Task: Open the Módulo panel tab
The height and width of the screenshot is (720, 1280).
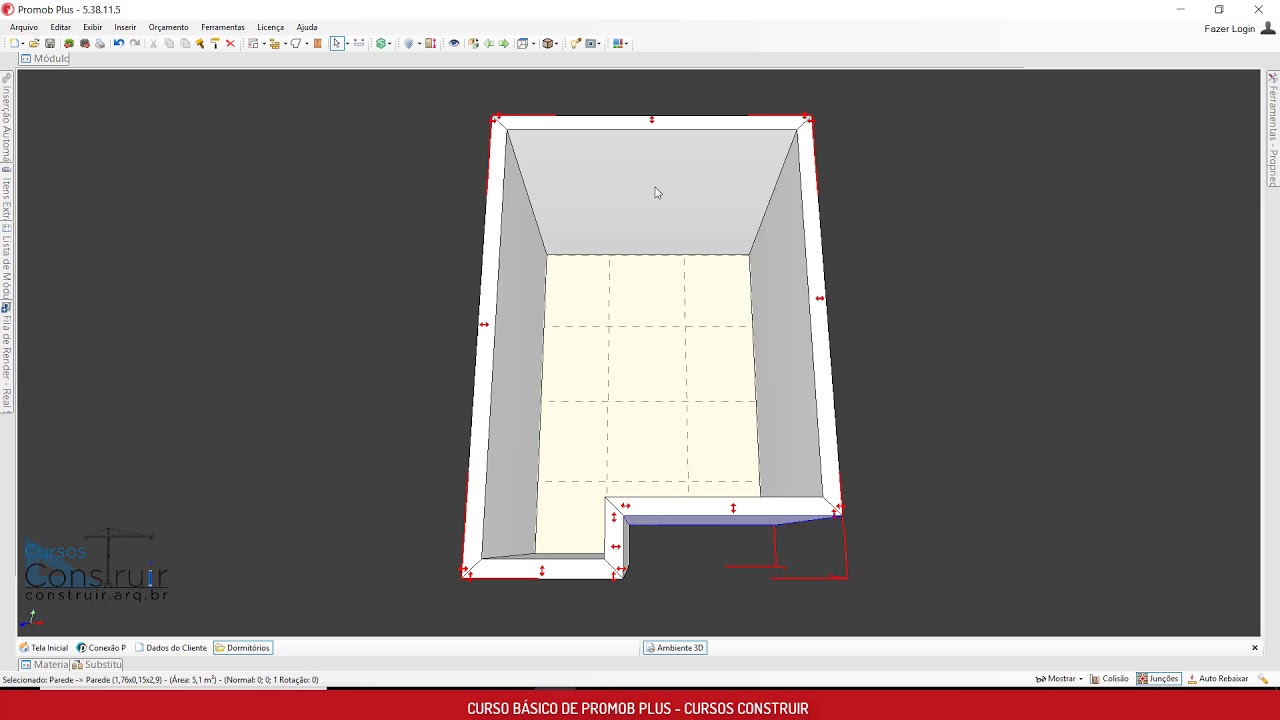Action: [45, 59]
